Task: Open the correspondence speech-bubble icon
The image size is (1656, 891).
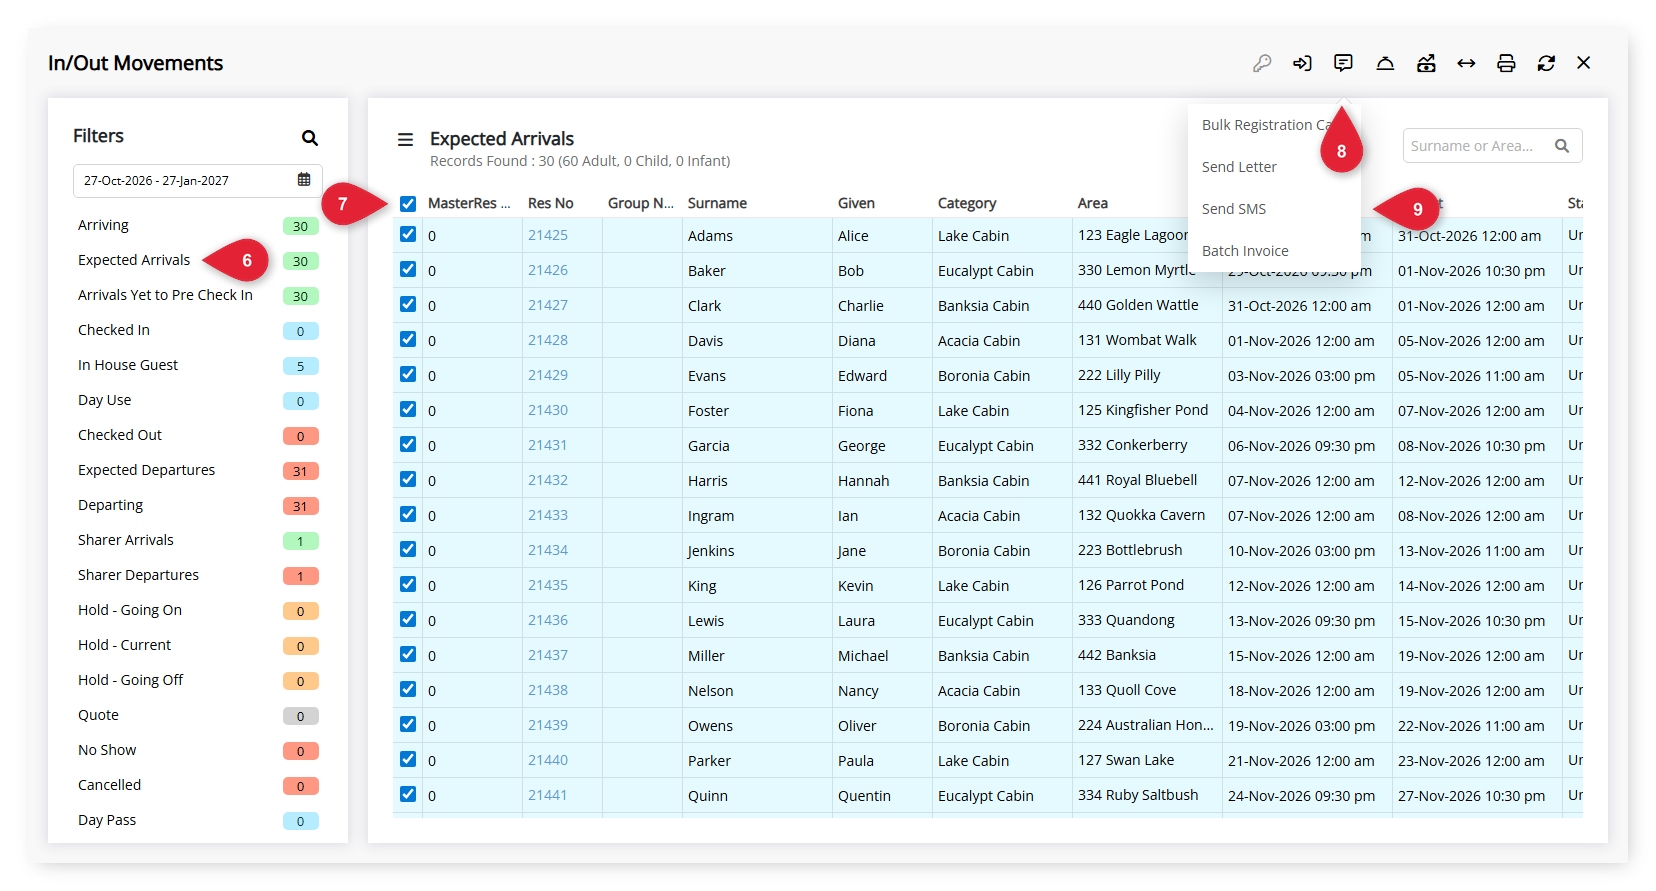Action: 1343,63
